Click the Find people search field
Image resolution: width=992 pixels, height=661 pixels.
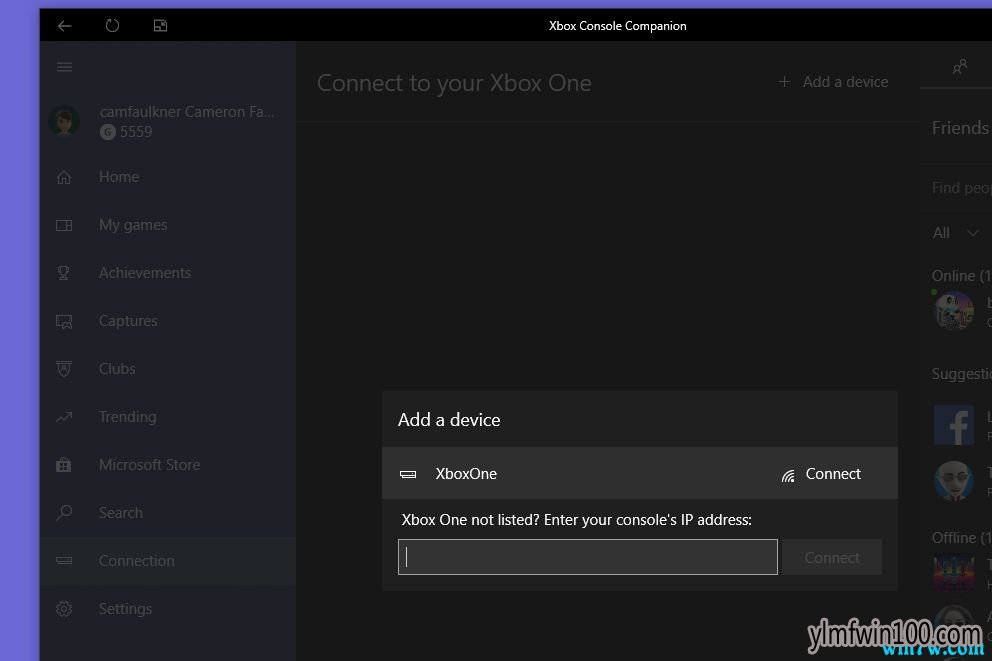coord(960,188)
